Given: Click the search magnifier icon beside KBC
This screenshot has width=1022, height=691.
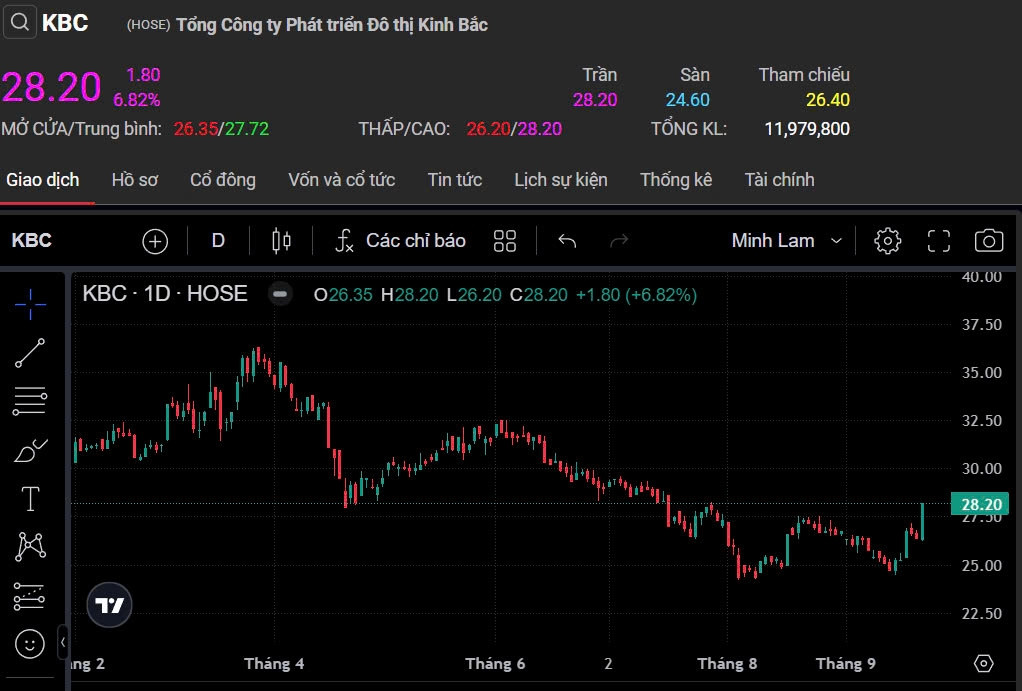Looking at the screenshot, I should pyautogui.click(x=20, y=23).
